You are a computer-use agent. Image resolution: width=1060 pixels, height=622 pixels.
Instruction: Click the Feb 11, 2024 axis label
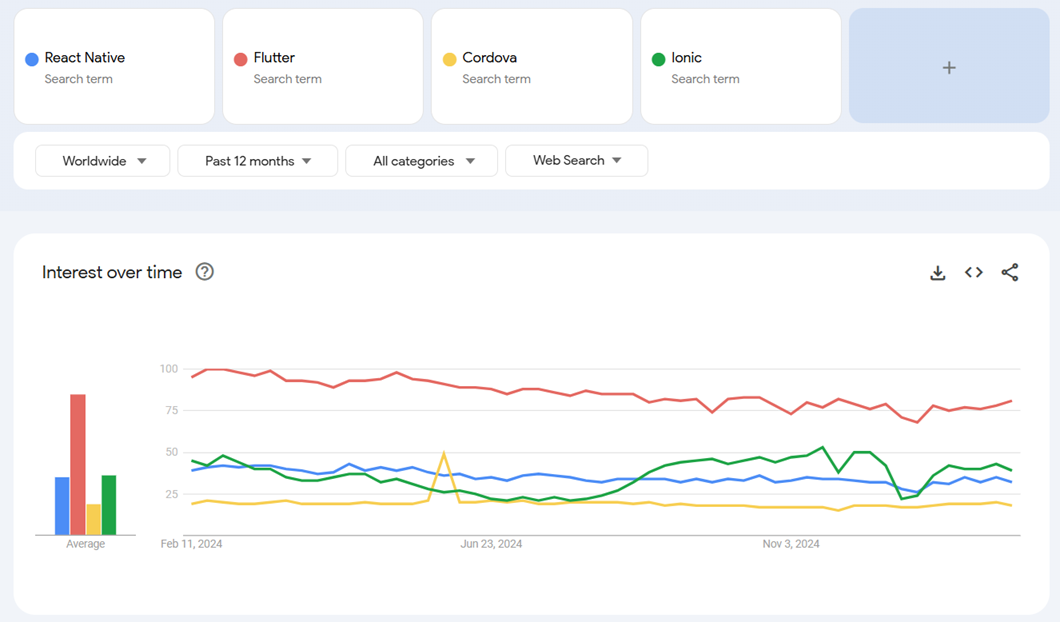pyautogui.click(x=191, y=544)
